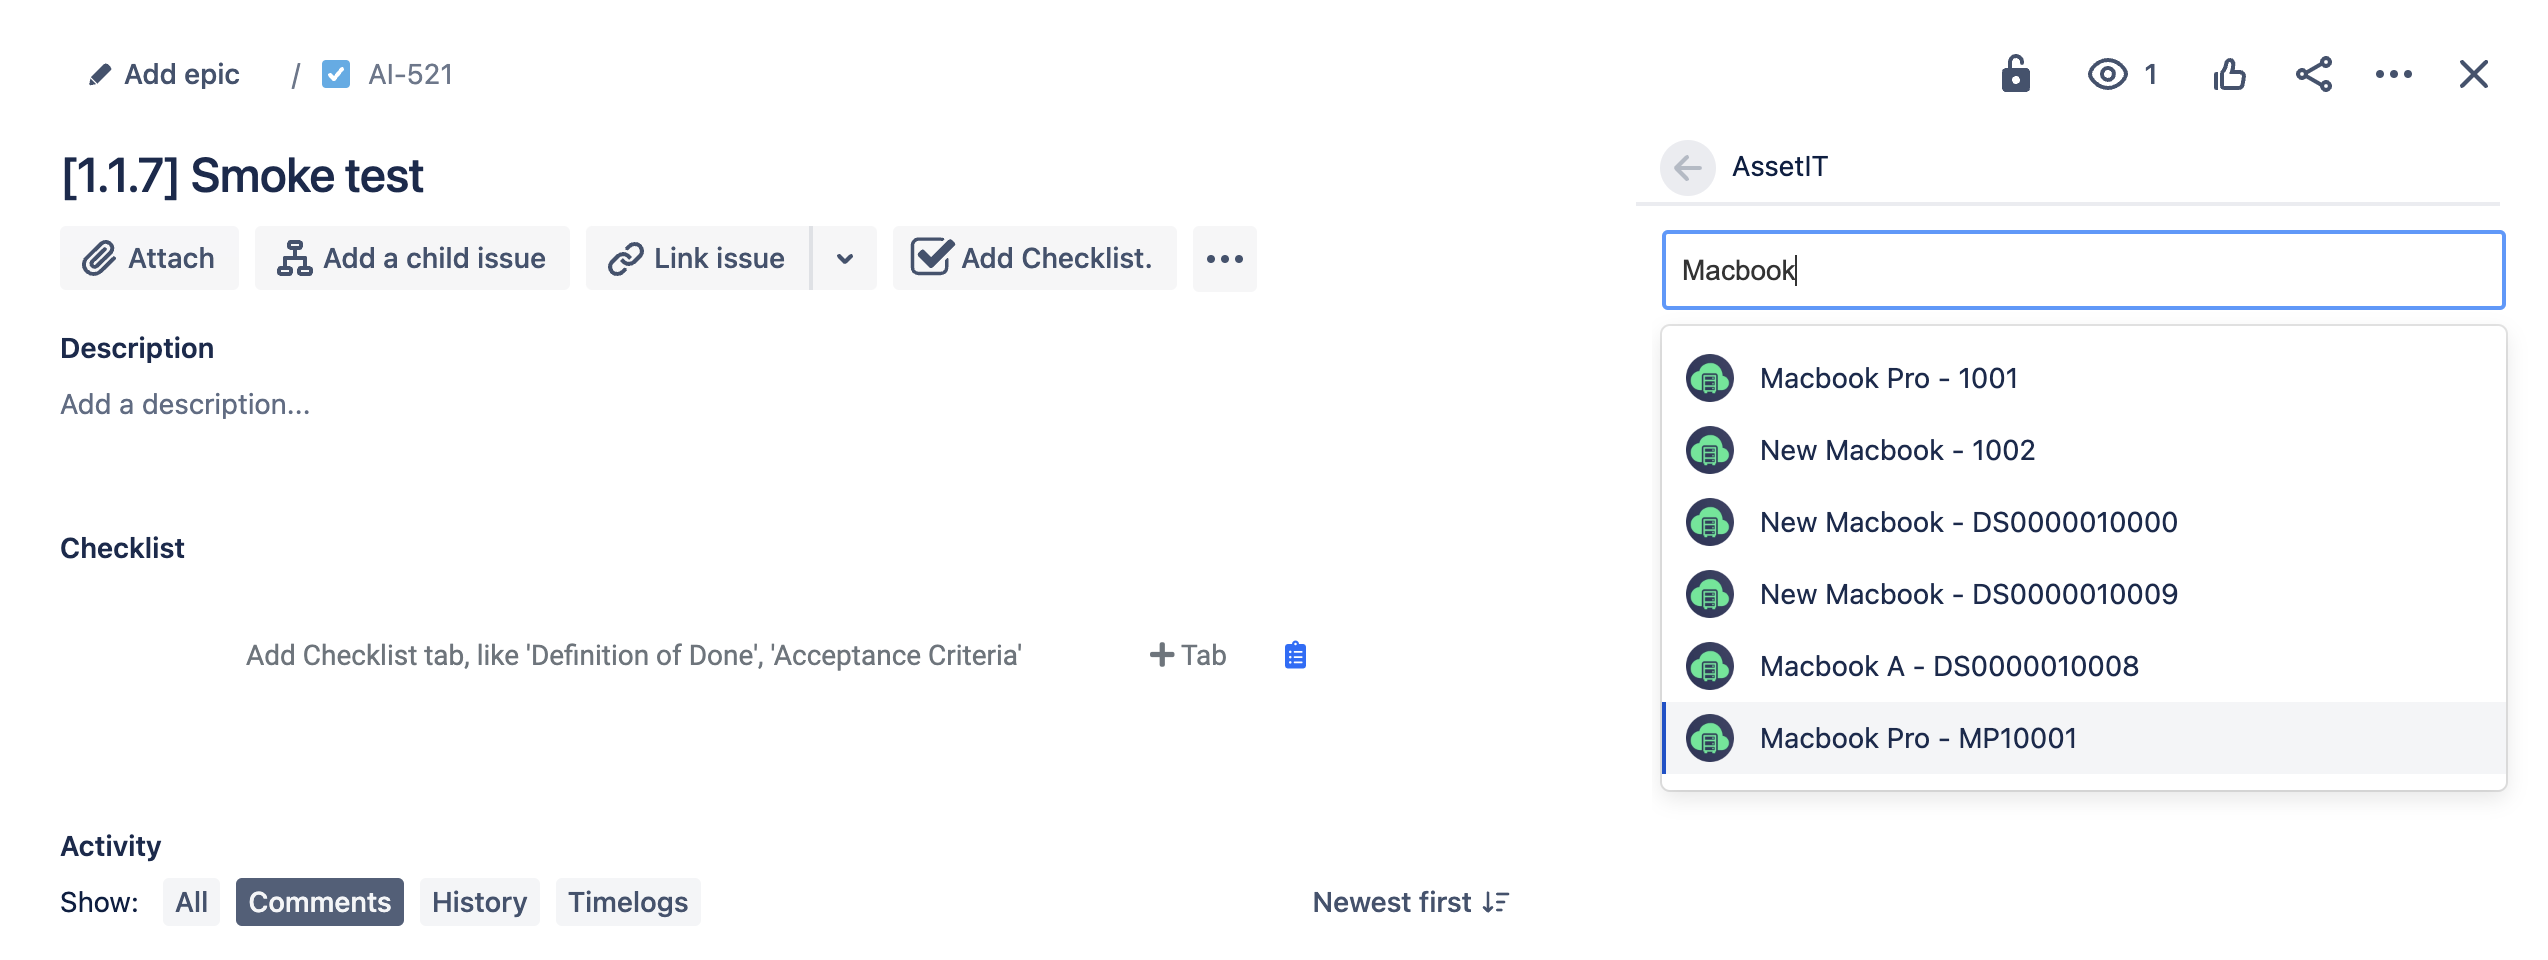This screenshot has height=960, width=2548.
Task: Select Macbook Pro - 1001 from results
Action: 1888,378
